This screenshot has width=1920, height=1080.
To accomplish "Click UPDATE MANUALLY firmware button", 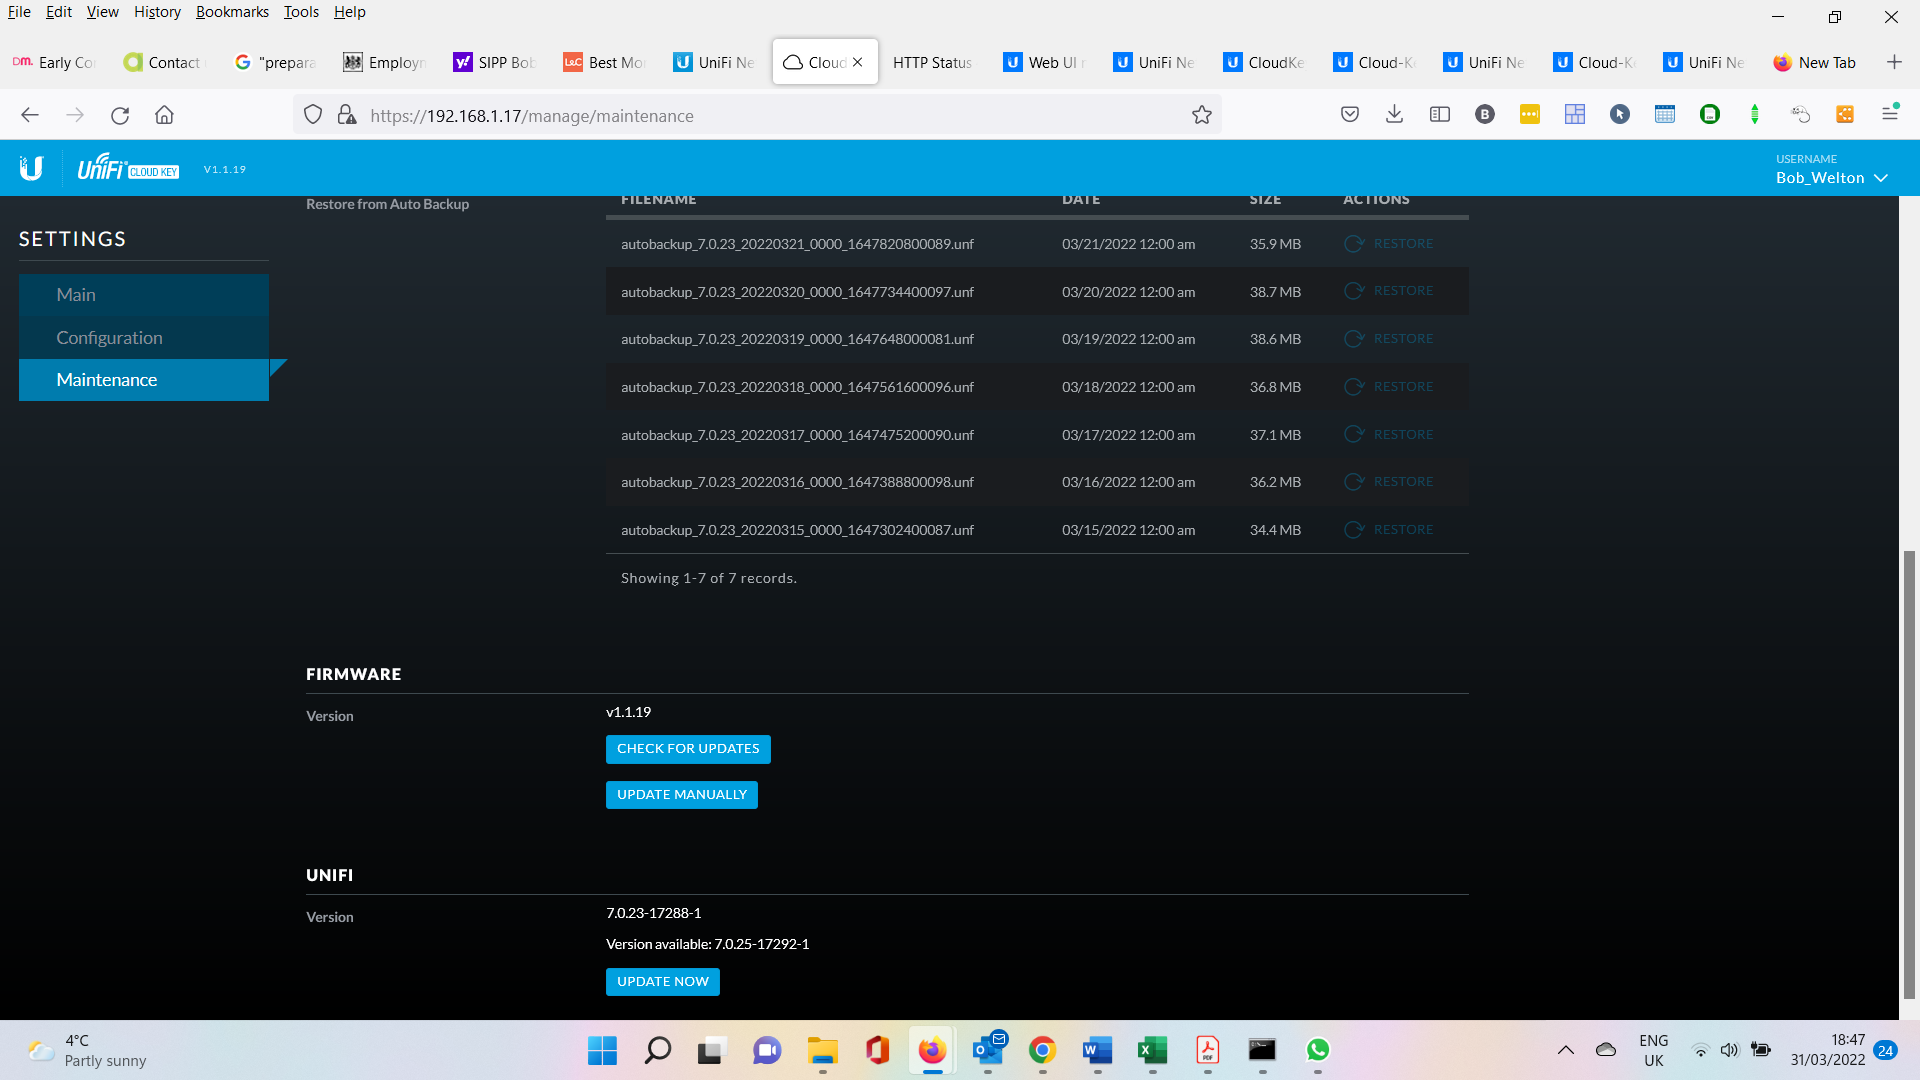I will (682, 795).
